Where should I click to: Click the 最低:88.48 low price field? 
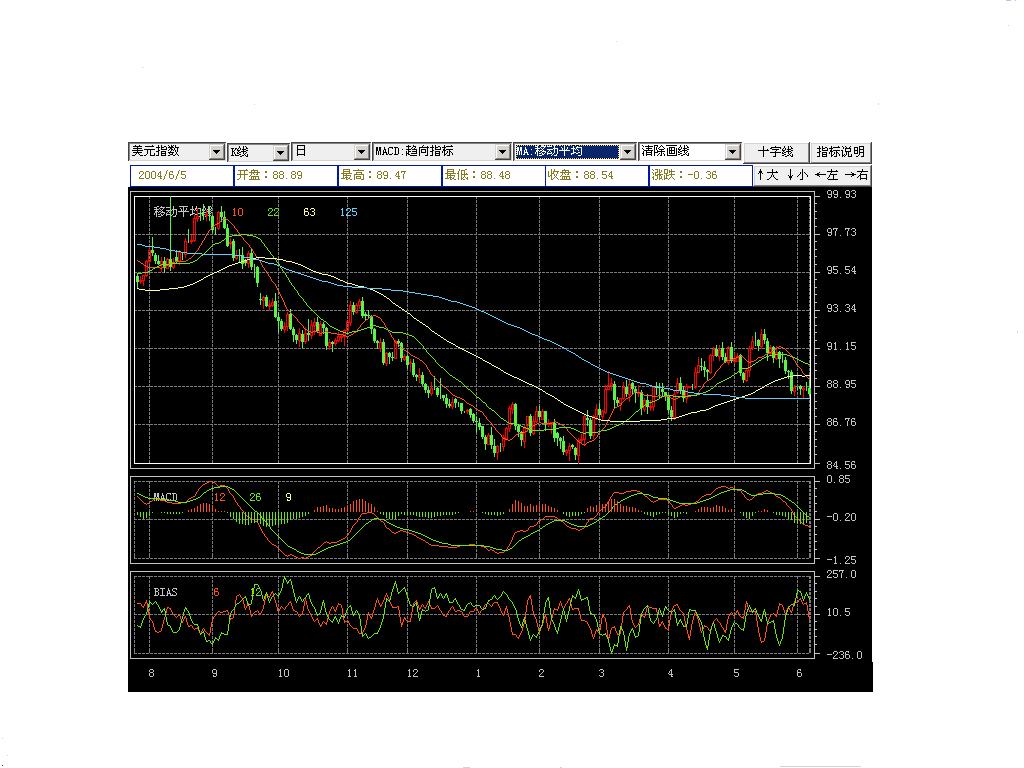(493, 175)
